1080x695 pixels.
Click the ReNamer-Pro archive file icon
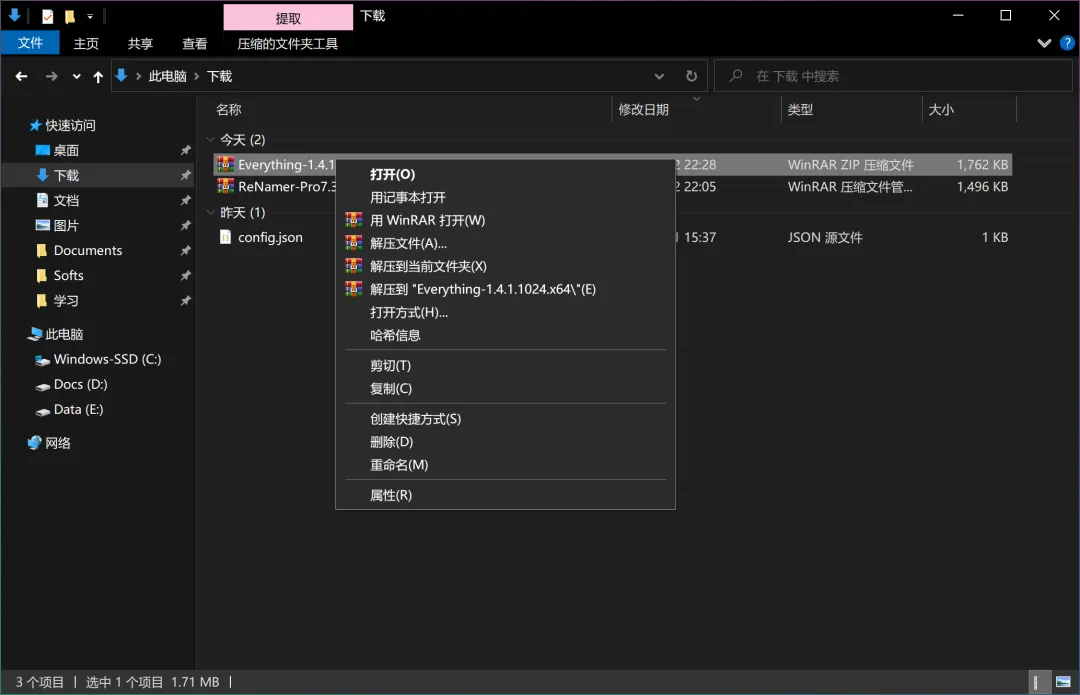pos(225,186)
